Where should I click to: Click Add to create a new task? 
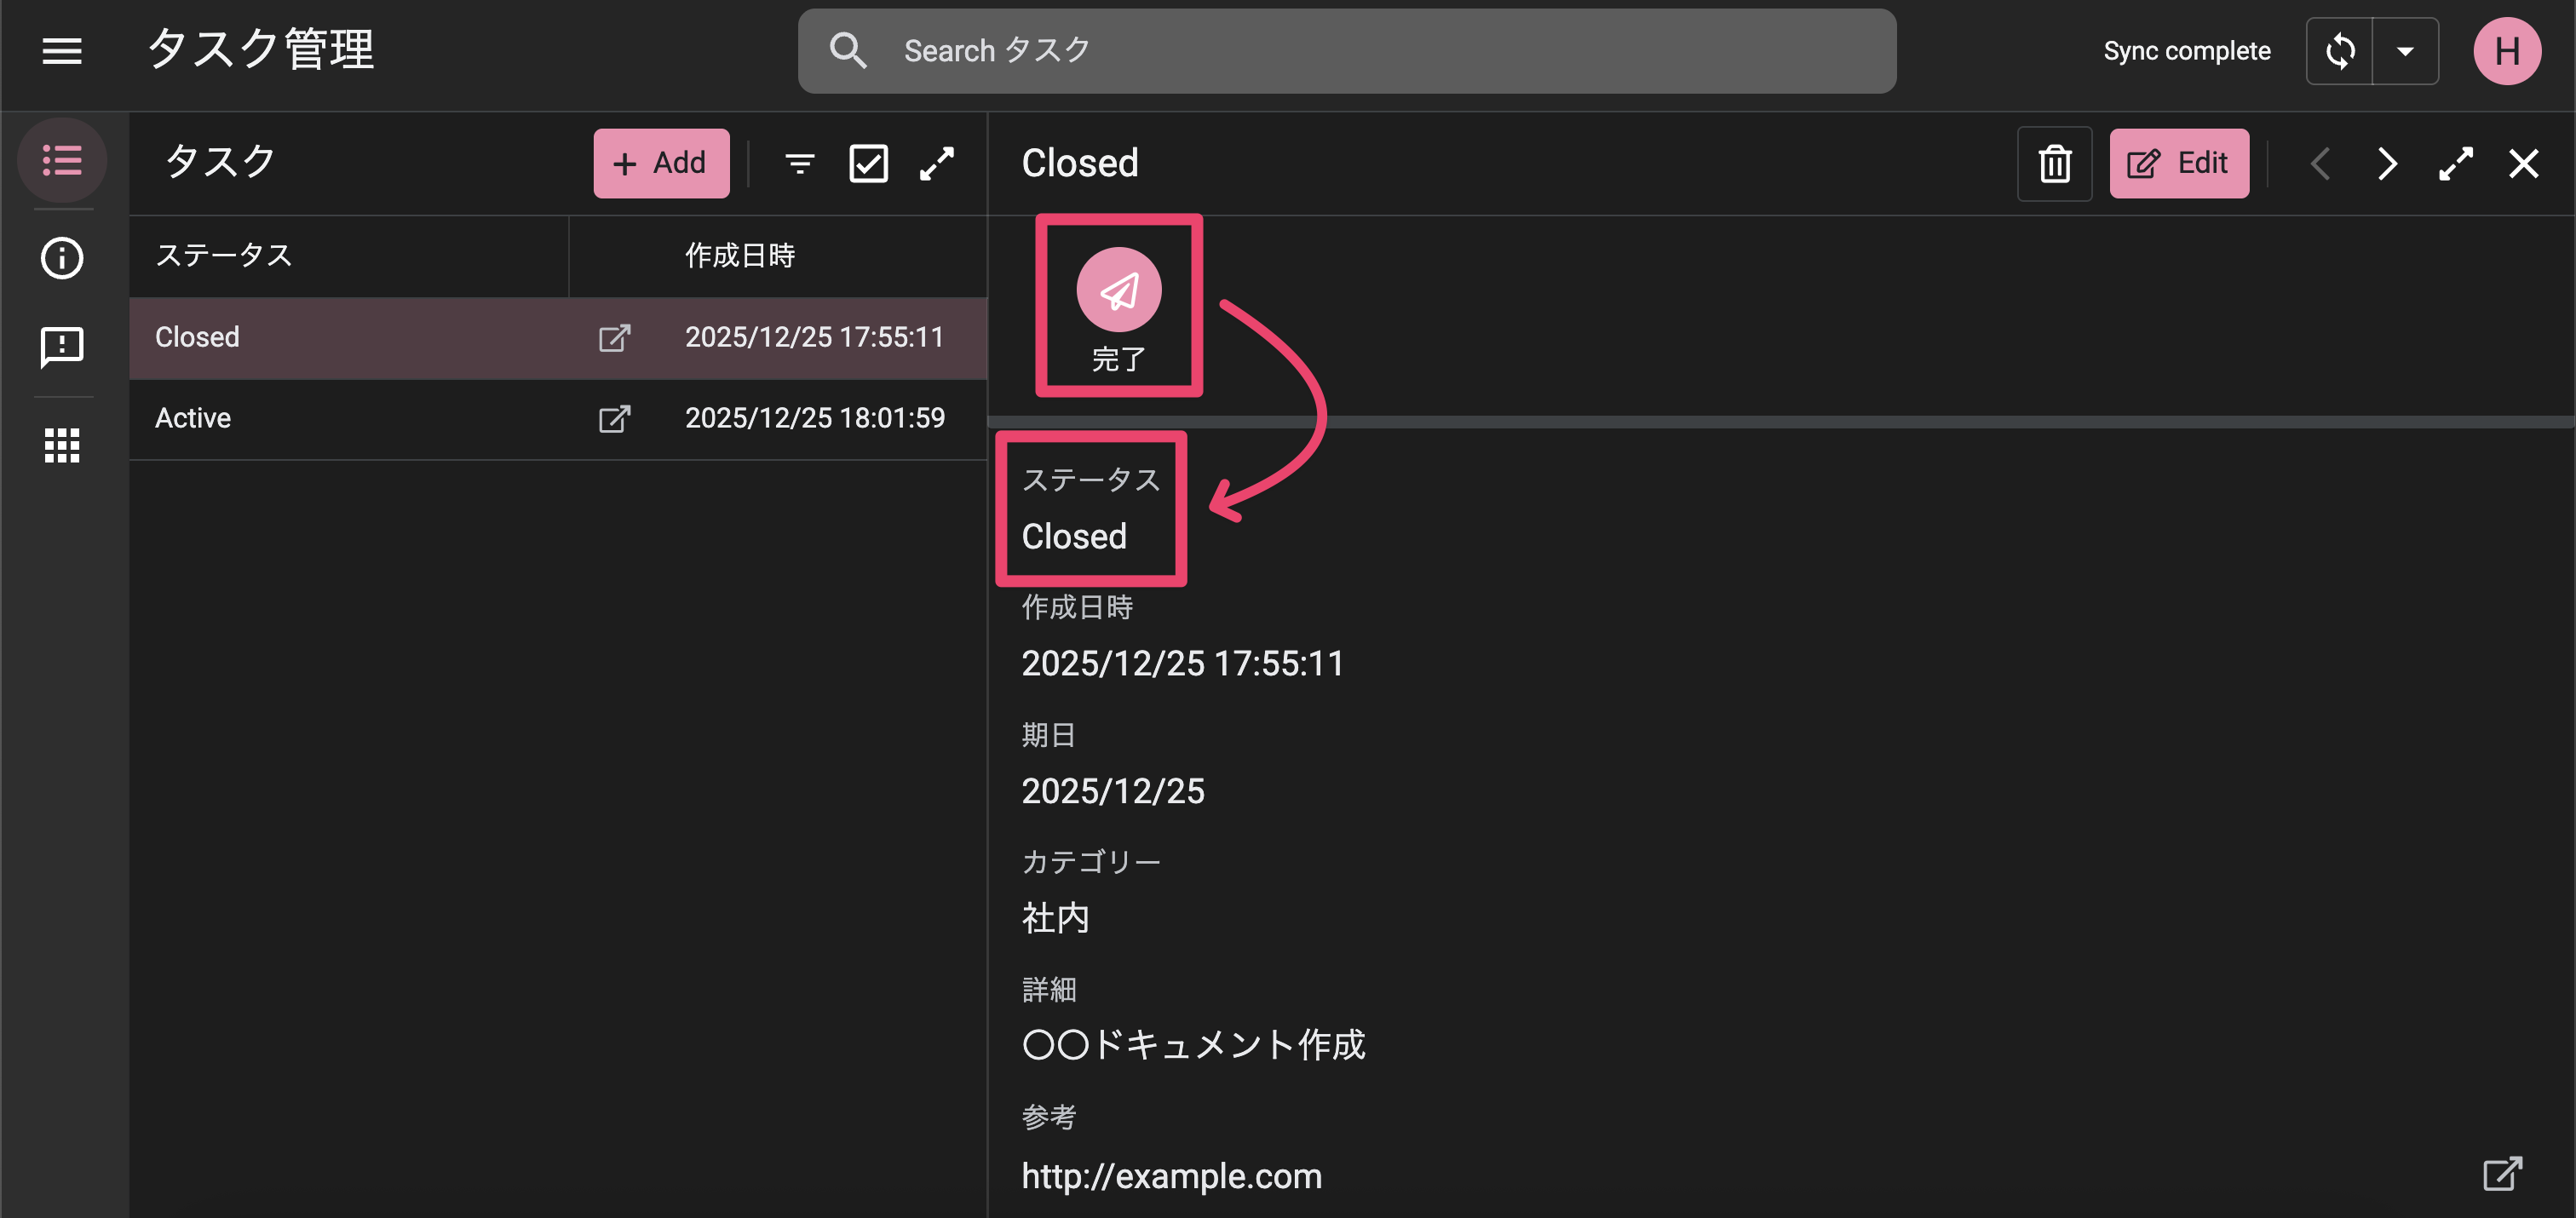coord(660,163)
